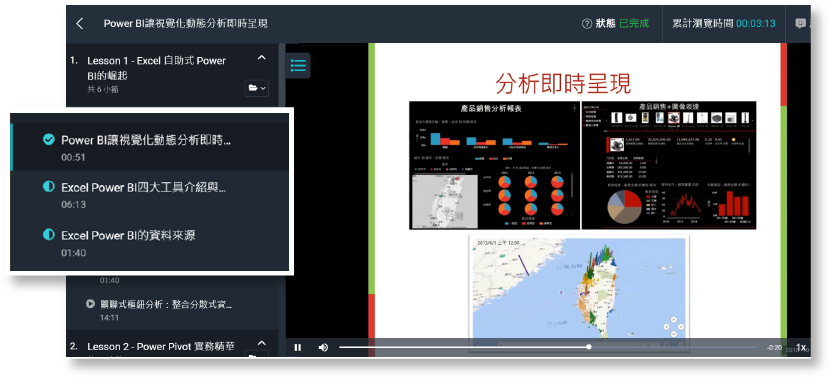Pause the video playback
Screen dimensions: 840x390
tap(298, 347)
